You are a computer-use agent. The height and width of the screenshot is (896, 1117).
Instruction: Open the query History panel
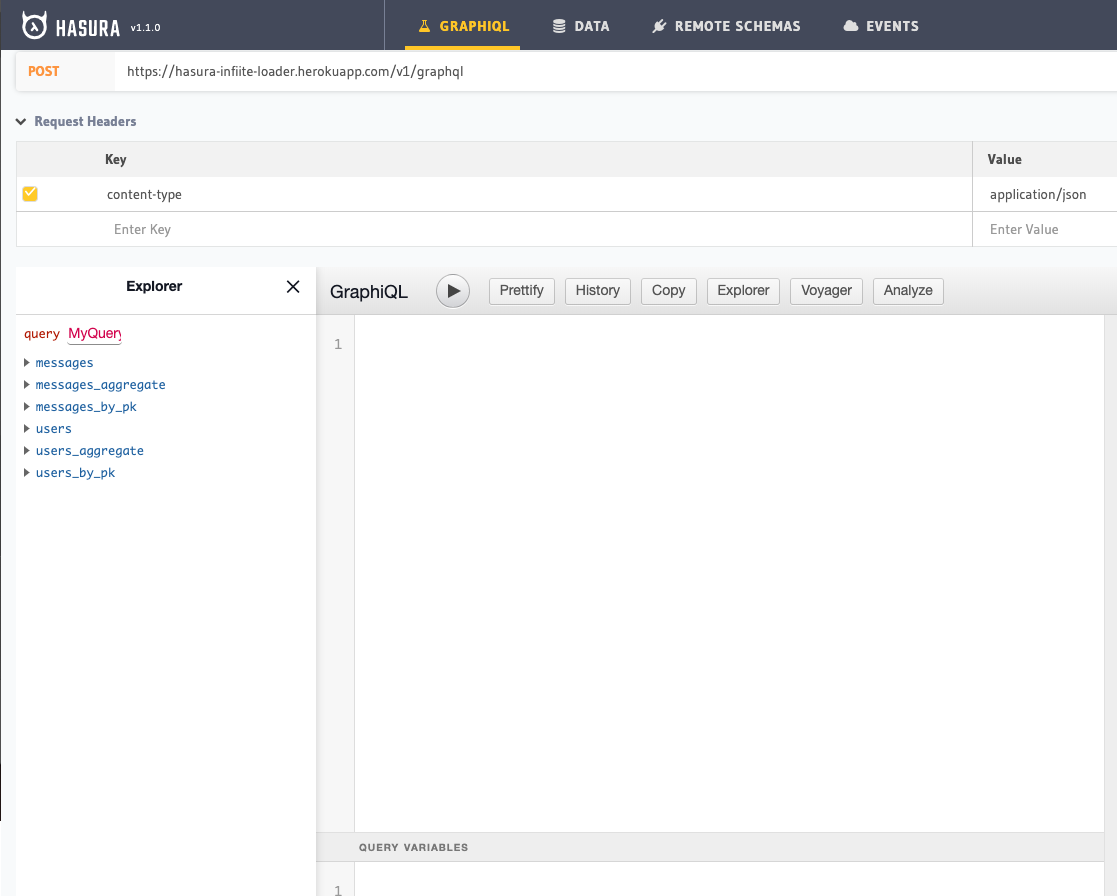coord(598,291)
